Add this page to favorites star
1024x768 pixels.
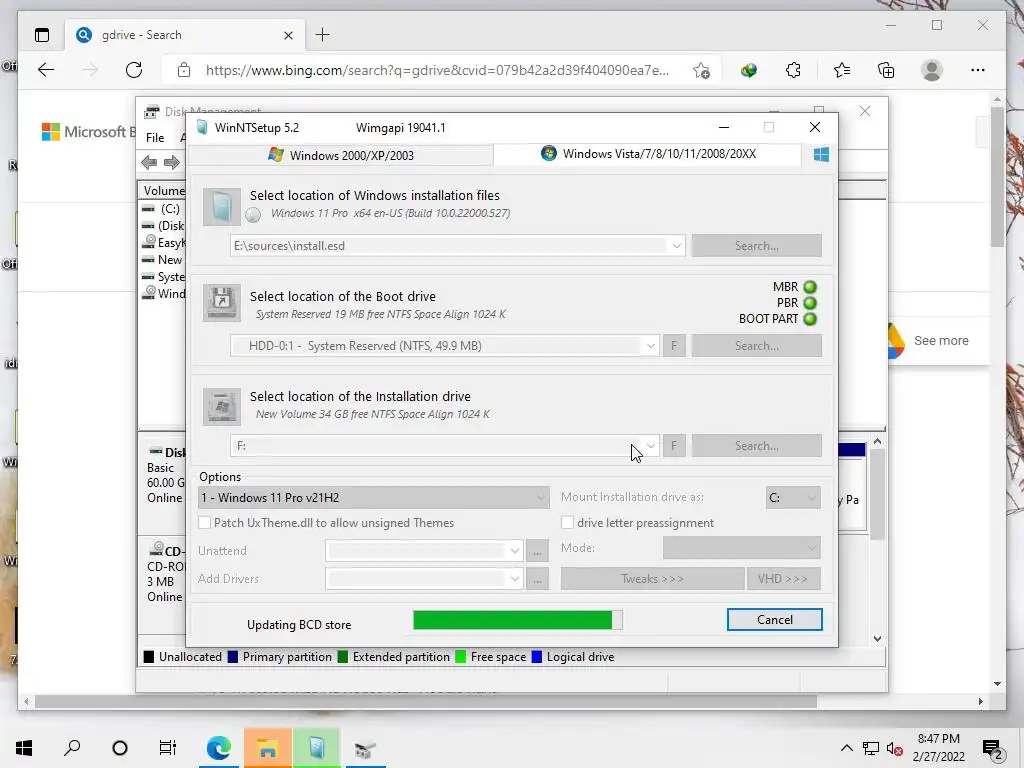701,71
